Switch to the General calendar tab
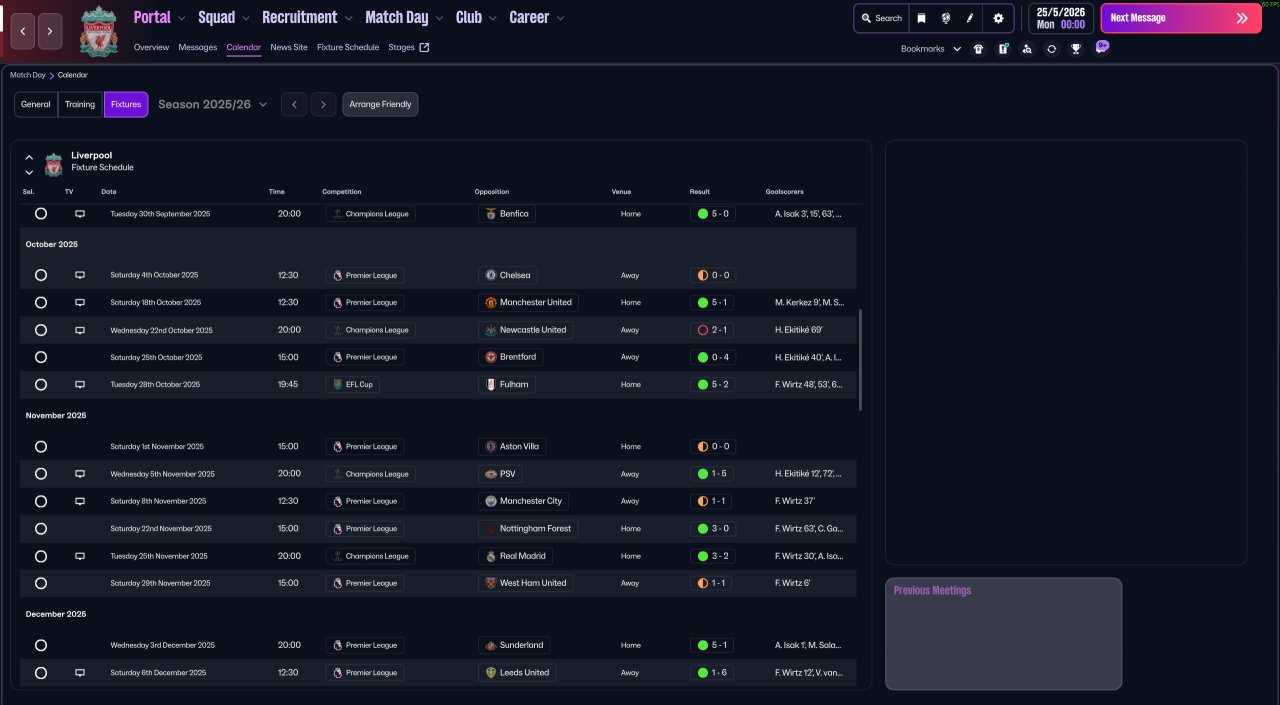1280x705 pixels. 36,104
